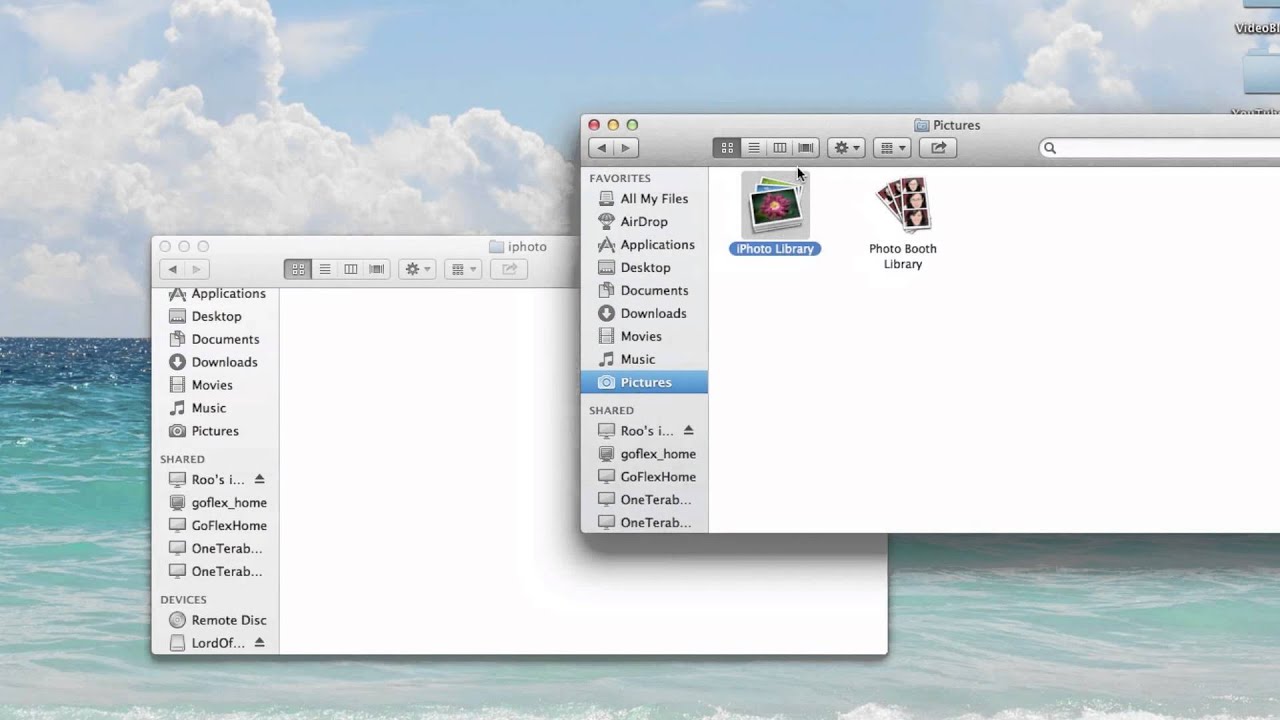Eject the LordOf... device in iphoto window
This screenshot has height=720, width=1280.
260,643
